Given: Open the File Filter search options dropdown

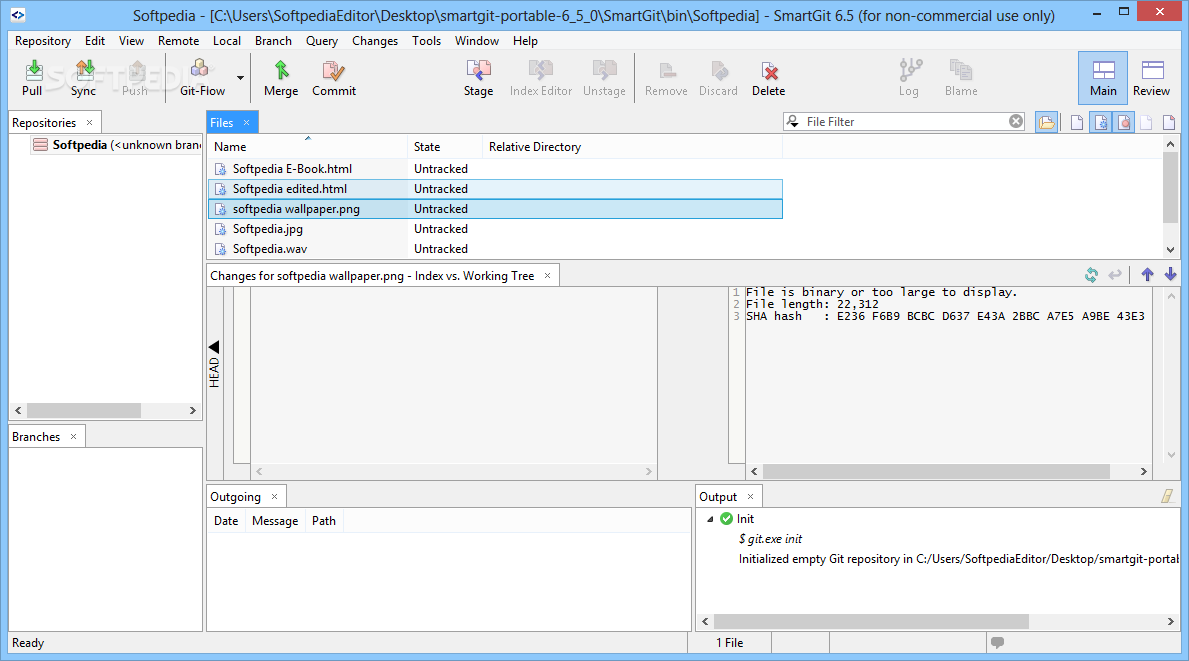Looking at the screenshot, I should click(792, 121).
